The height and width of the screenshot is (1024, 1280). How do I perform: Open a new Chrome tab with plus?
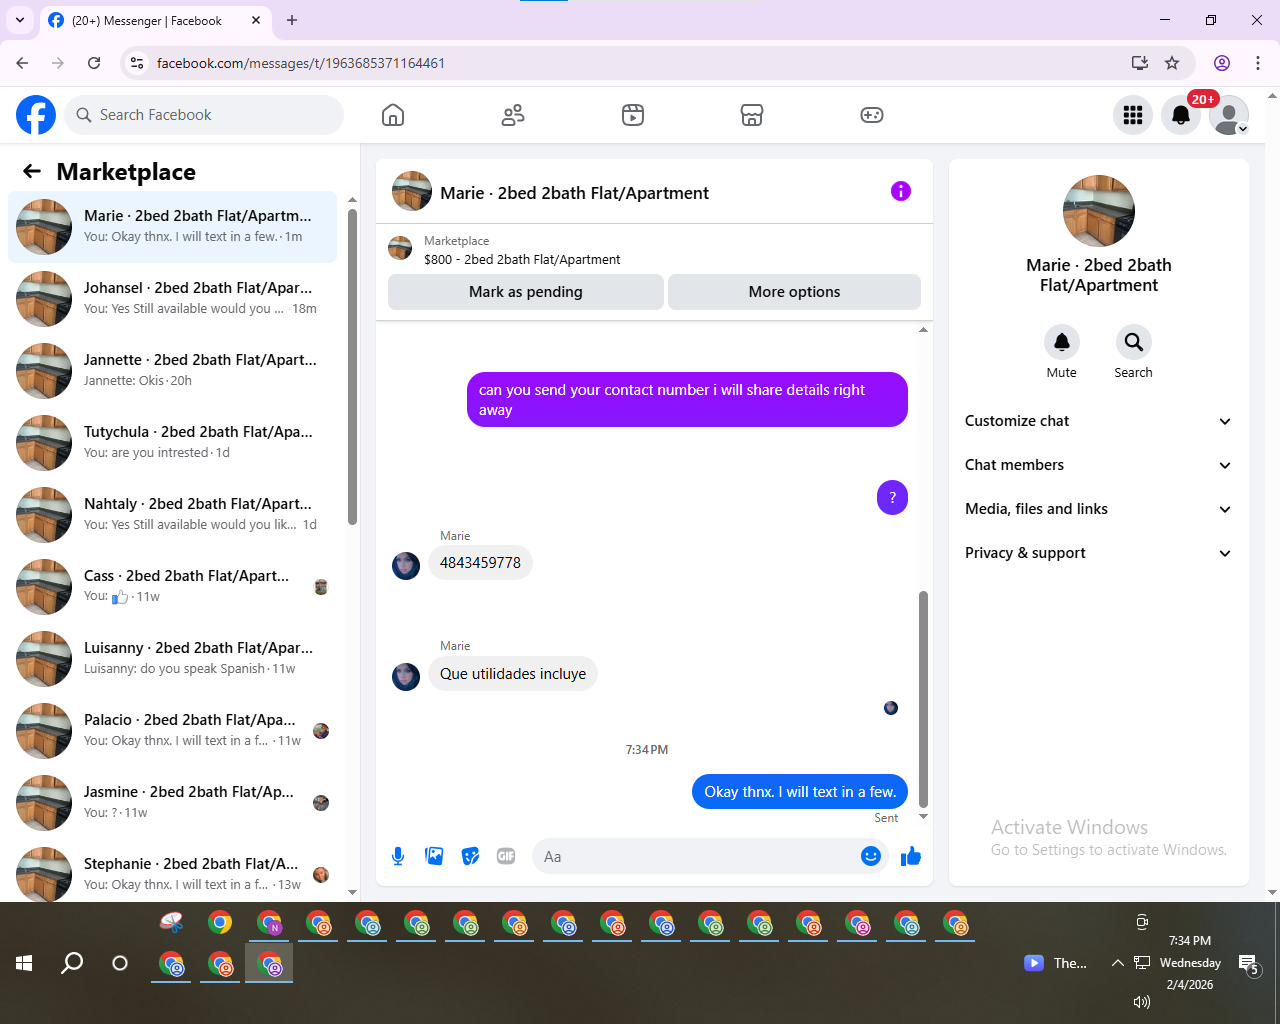point(292,20)
